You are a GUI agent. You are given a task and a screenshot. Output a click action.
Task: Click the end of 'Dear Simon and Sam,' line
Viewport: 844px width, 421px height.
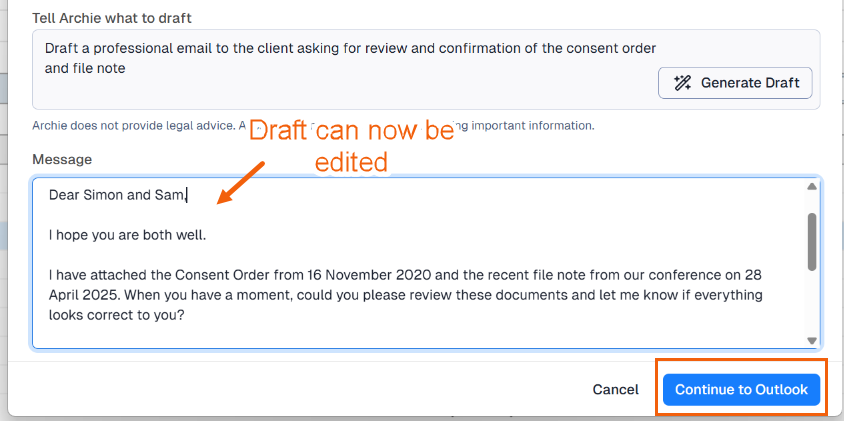[x=188, y=195]
